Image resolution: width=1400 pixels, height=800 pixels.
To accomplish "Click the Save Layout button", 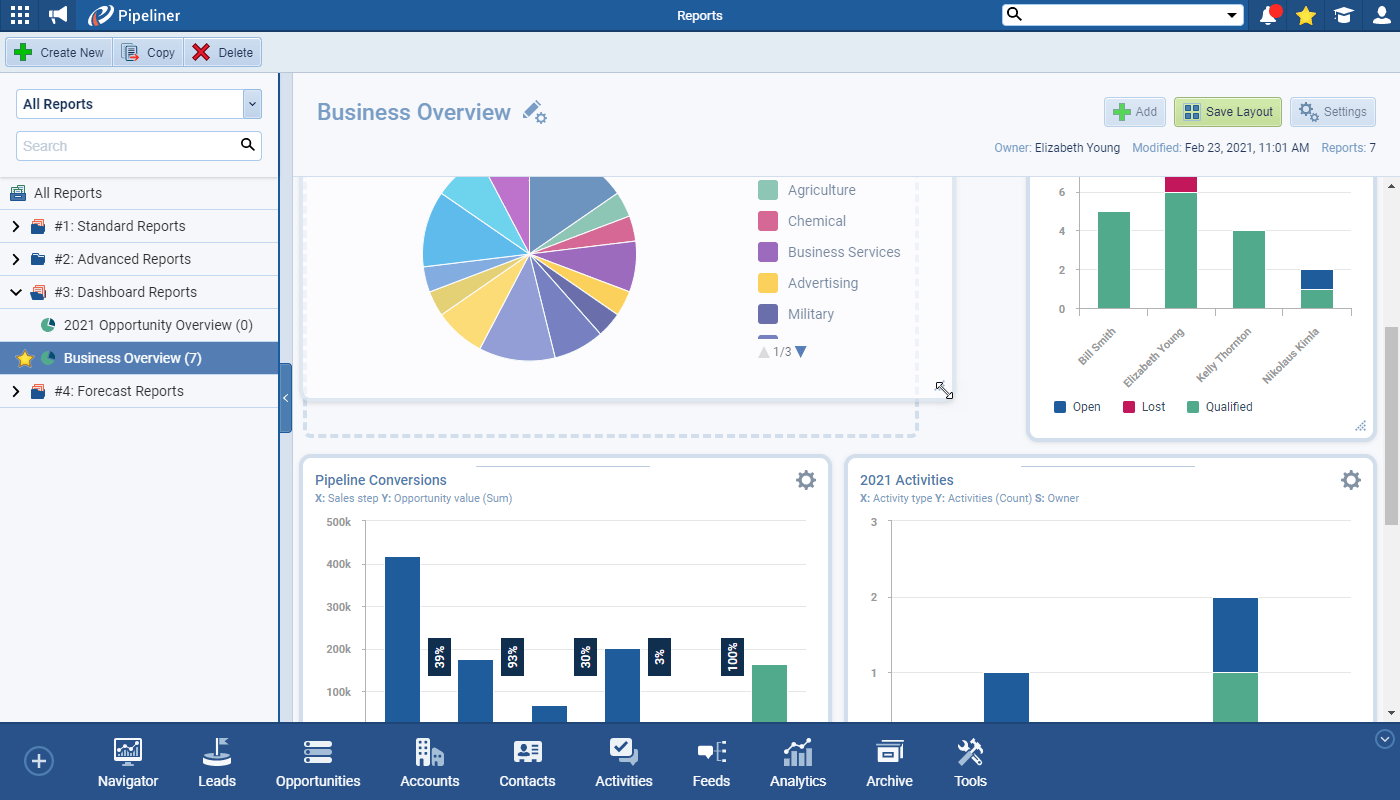I will tap(1227, 112).
